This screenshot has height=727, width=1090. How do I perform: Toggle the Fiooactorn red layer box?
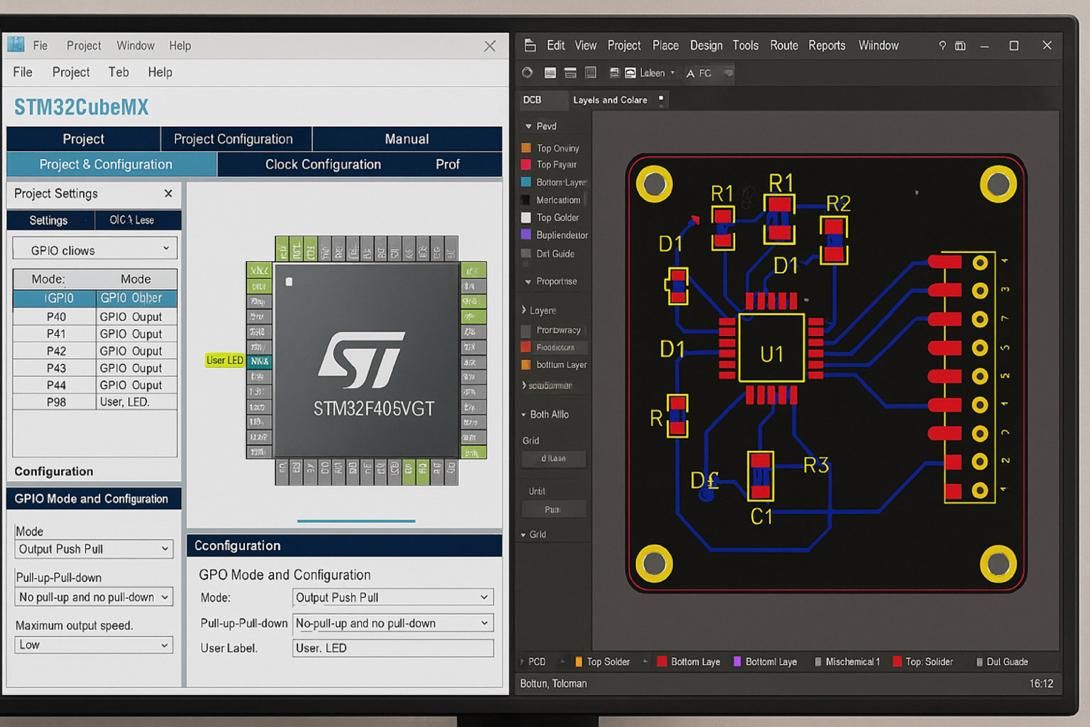[526, 347]
